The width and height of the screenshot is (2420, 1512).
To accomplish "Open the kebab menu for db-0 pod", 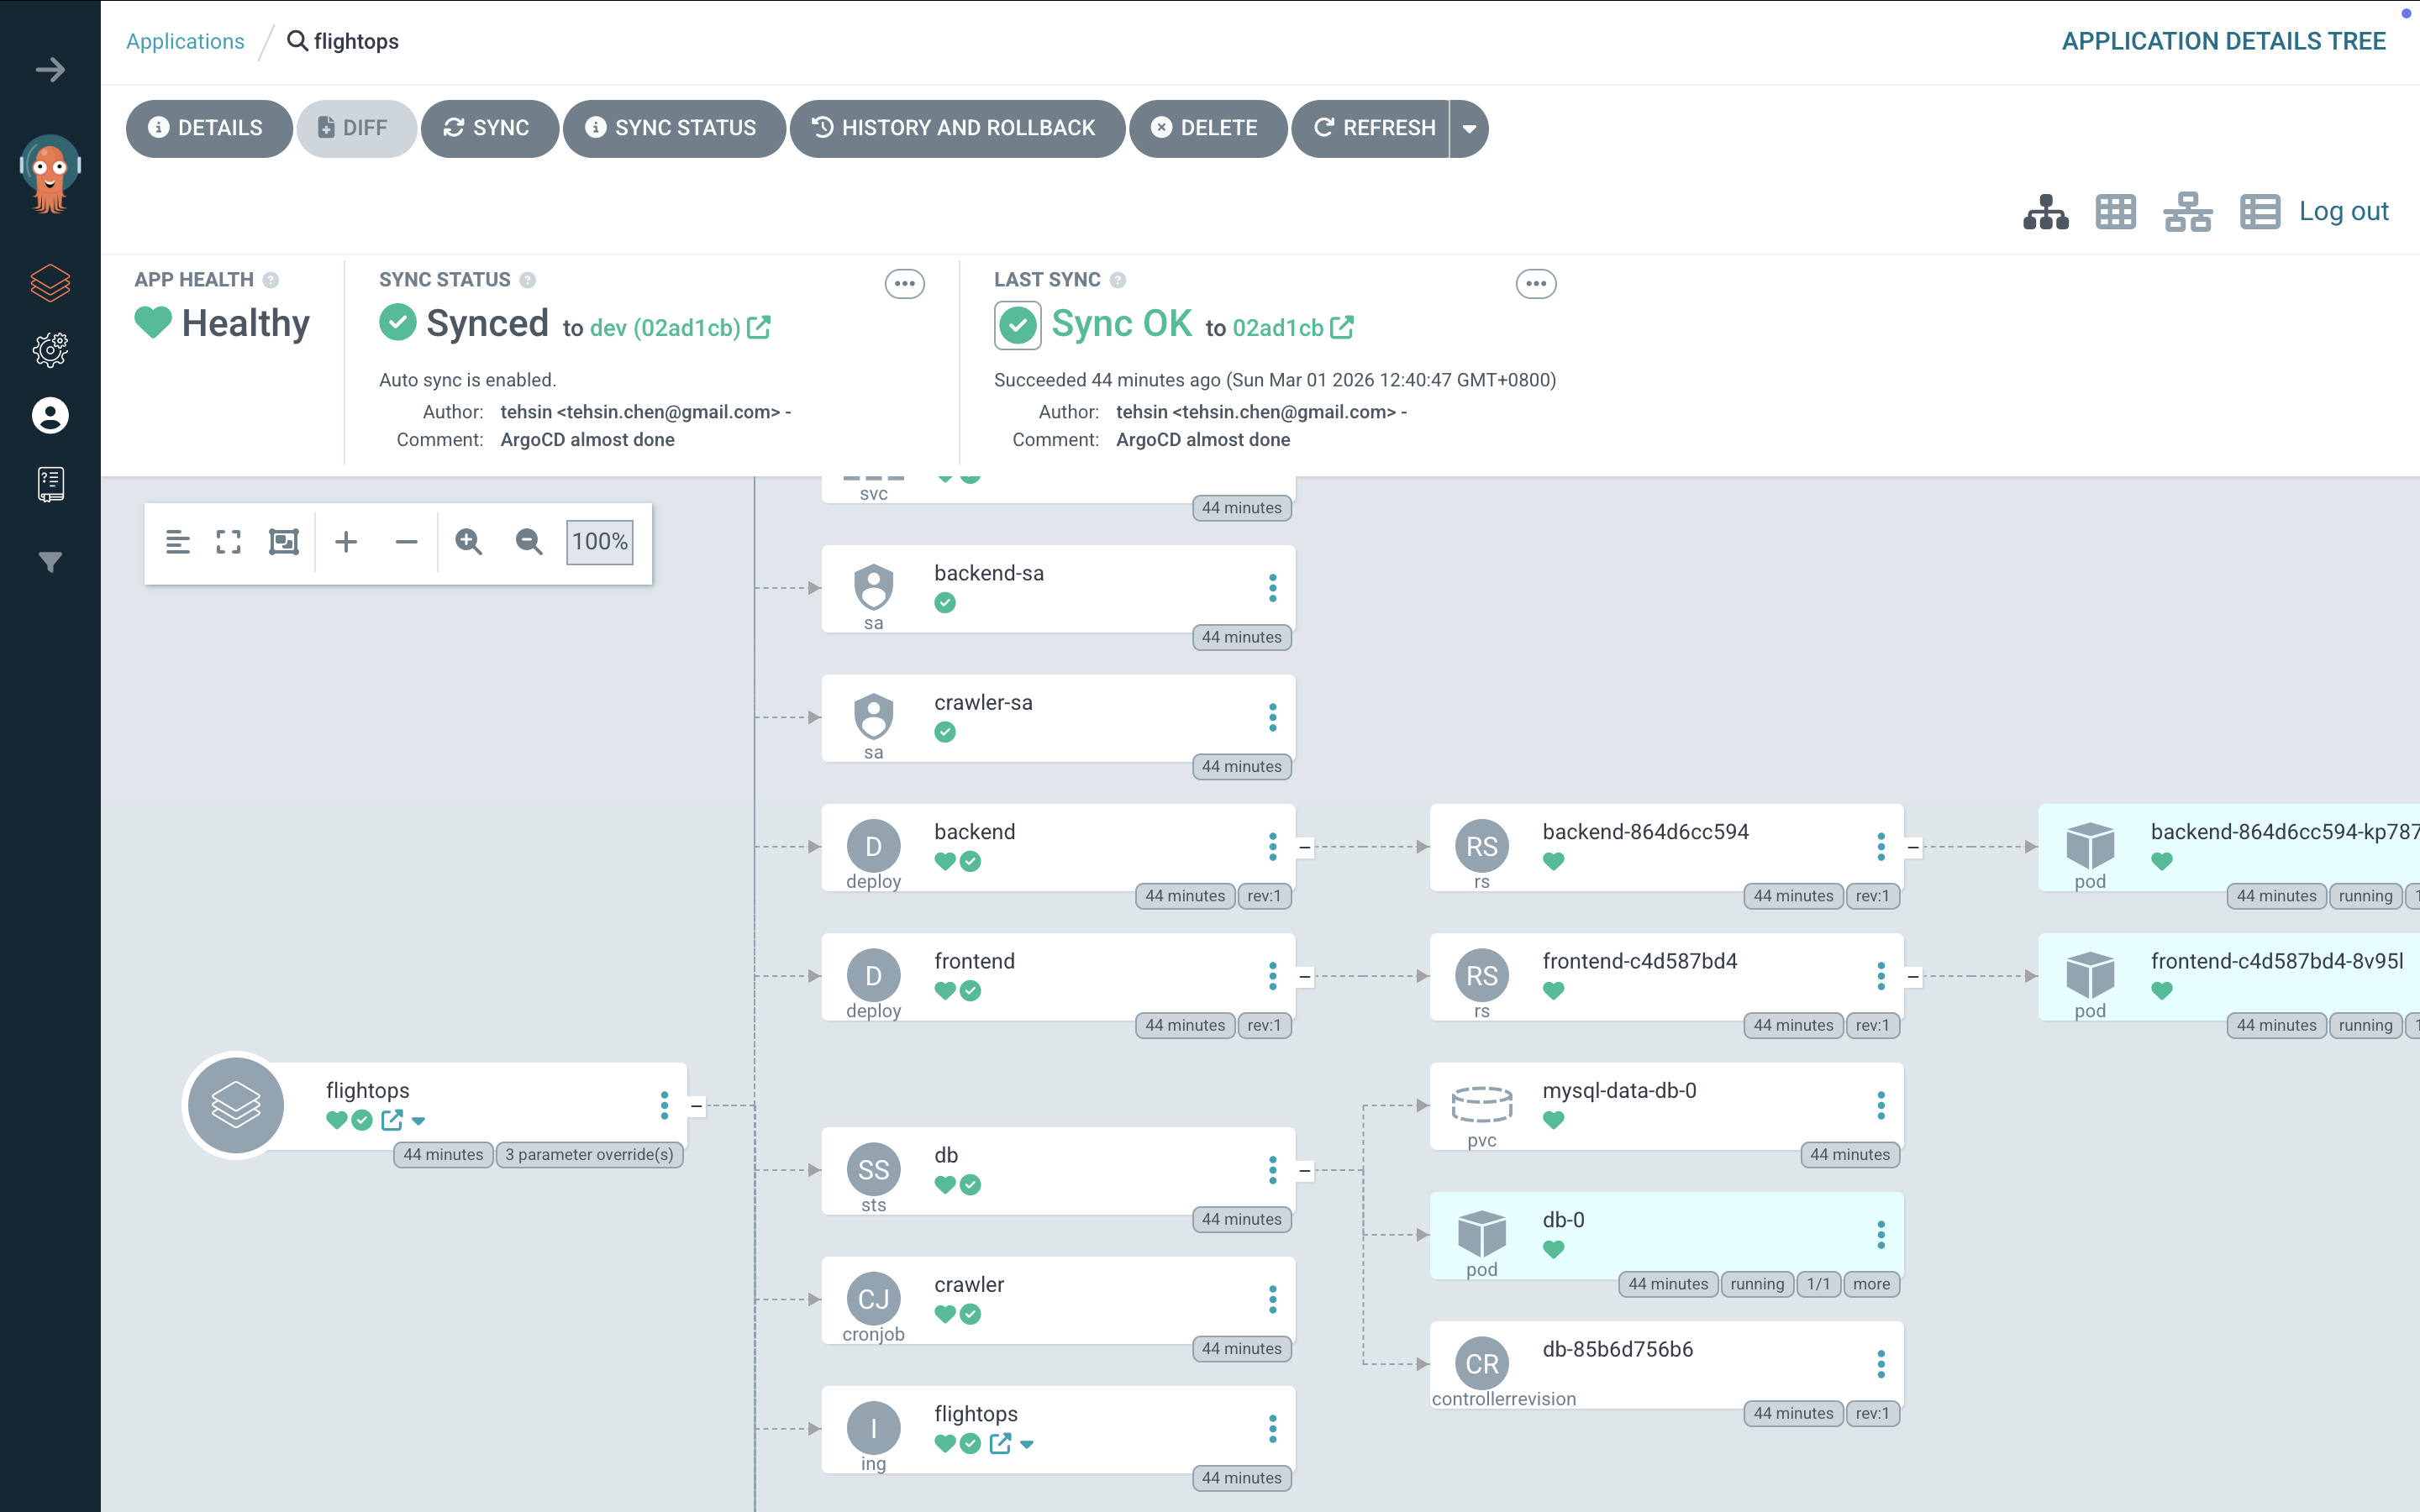I will [x=1880, y=1235].
